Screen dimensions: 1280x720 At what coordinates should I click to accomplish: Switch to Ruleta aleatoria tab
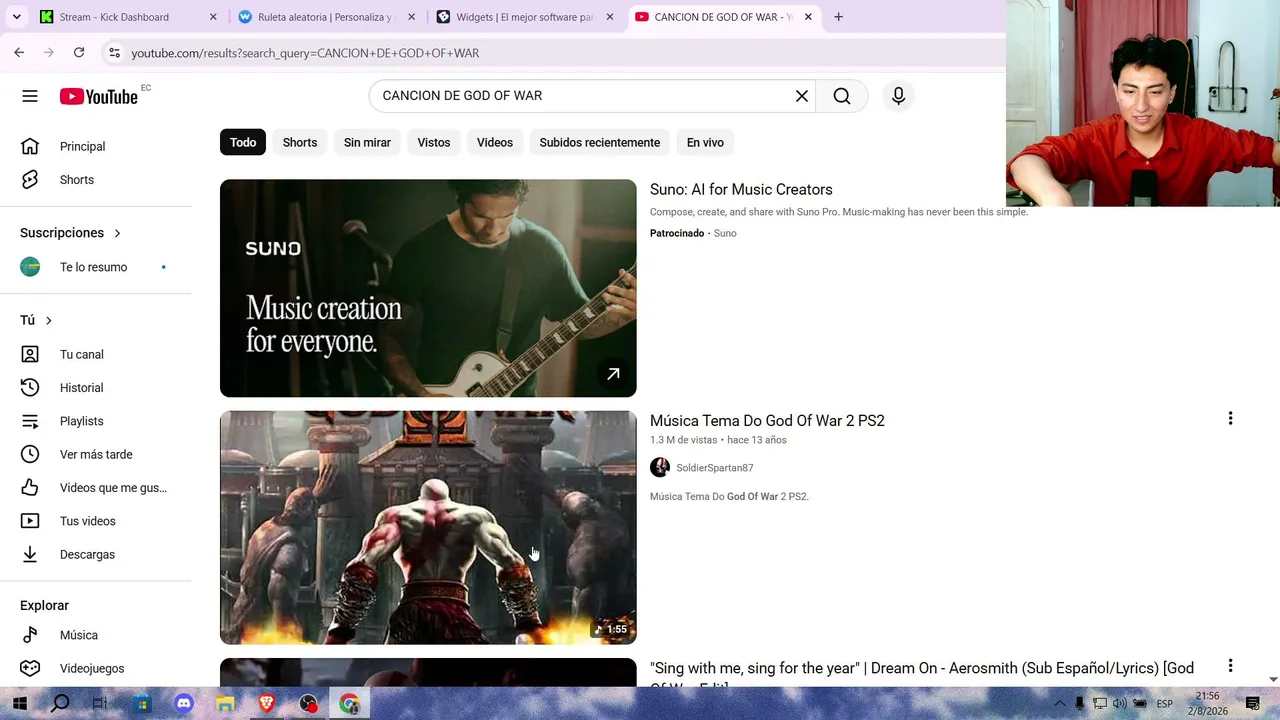[x=325, y=17]
